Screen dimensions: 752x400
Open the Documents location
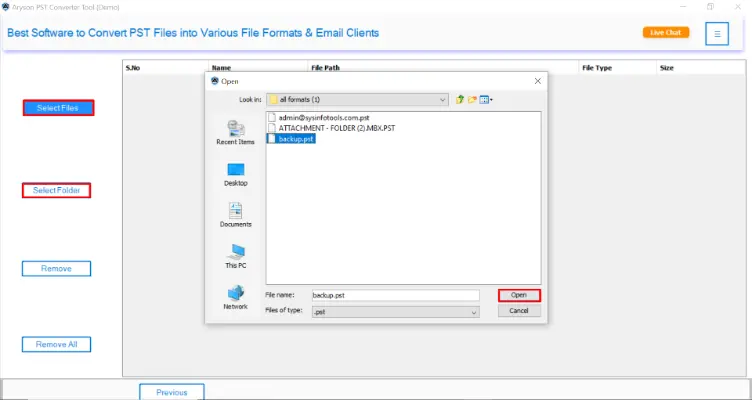[235, 214]
